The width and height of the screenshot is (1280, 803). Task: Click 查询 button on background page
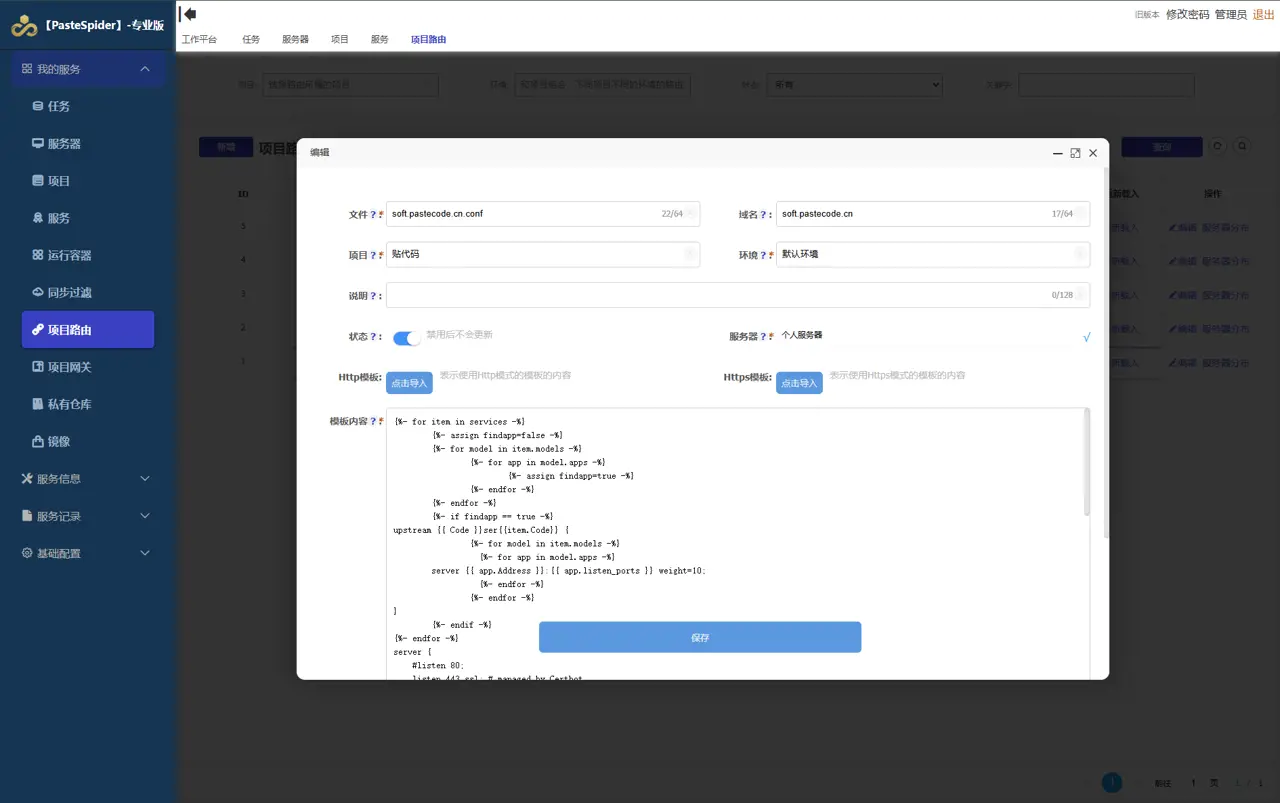point(1162,147)
